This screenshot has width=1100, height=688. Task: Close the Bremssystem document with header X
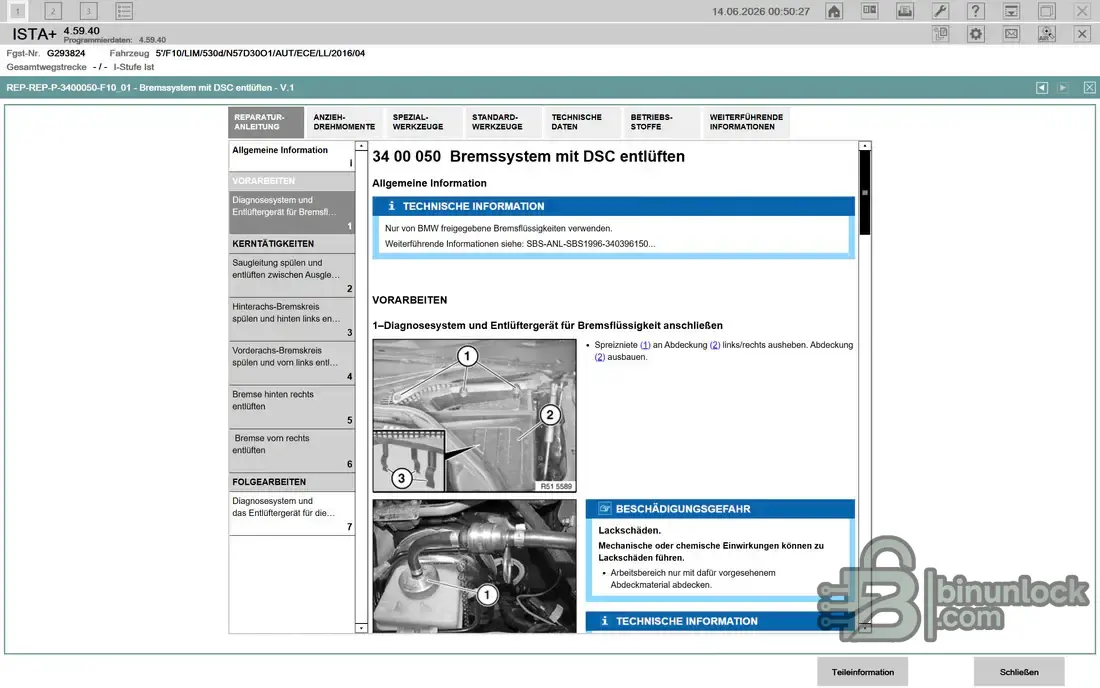pyautogui.click(x=1089, y=88)
